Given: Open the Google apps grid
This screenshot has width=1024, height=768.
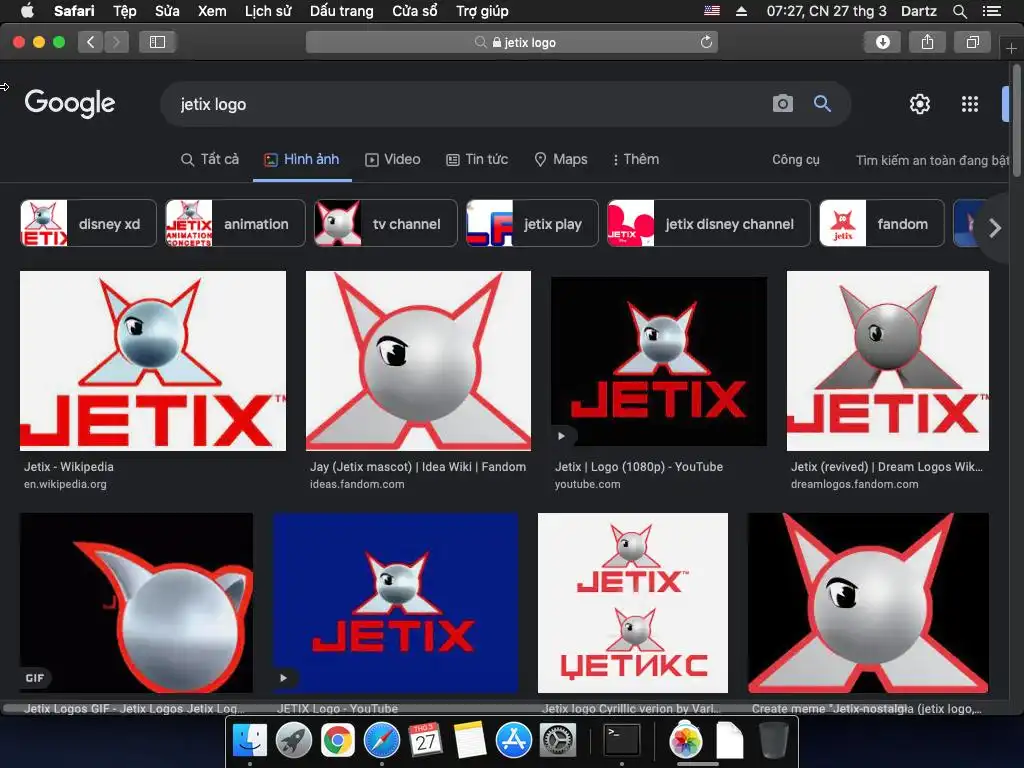Looking at the screenshot, I should [970, 104].
